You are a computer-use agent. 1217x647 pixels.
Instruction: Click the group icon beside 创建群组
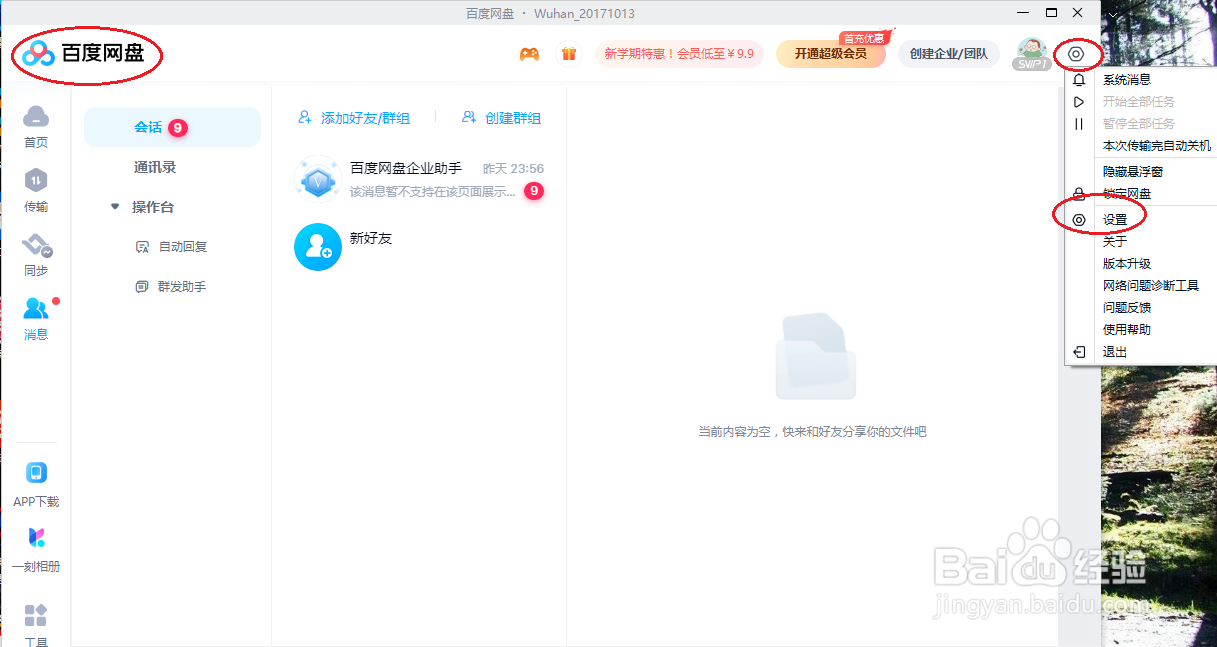coord(469,118)
